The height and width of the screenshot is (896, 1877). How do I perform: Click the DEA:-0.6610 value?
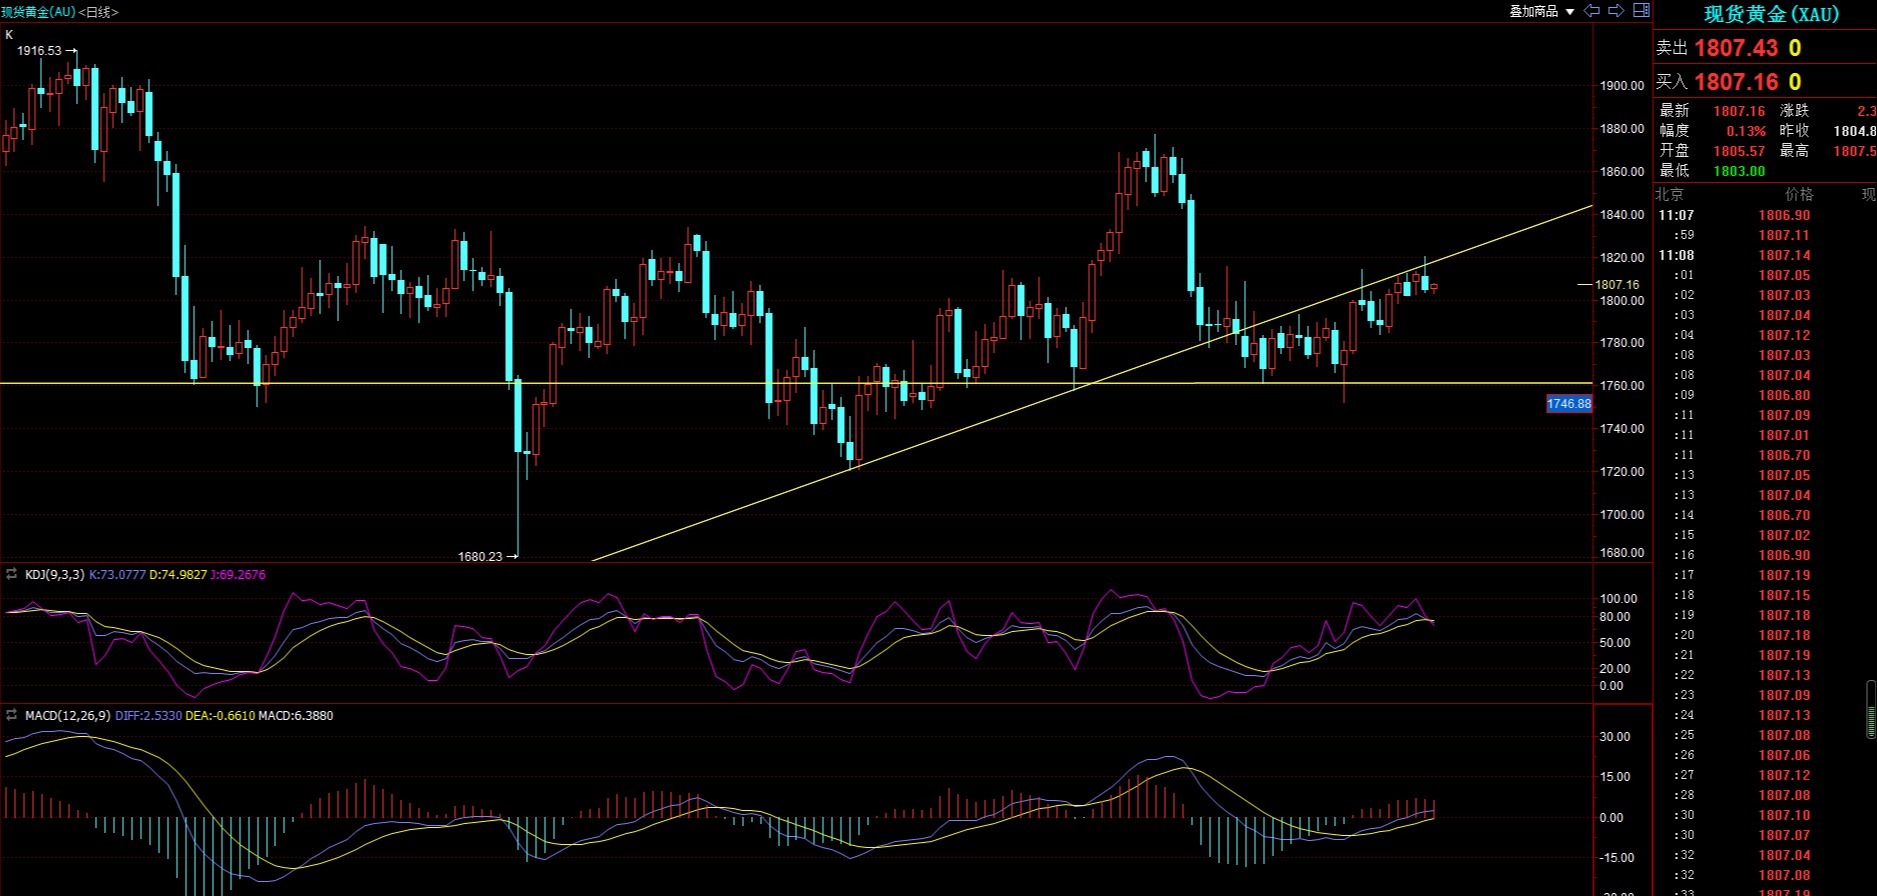click(220, 716)
